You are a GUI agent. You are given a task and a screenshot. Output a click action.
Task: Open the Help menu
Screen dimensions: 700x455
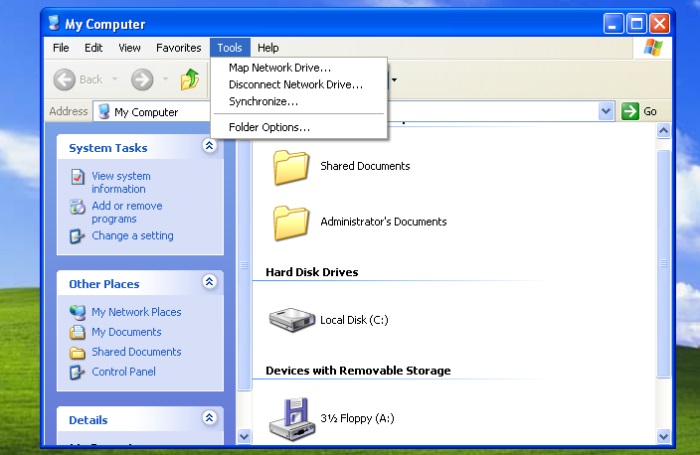[268, 48]
